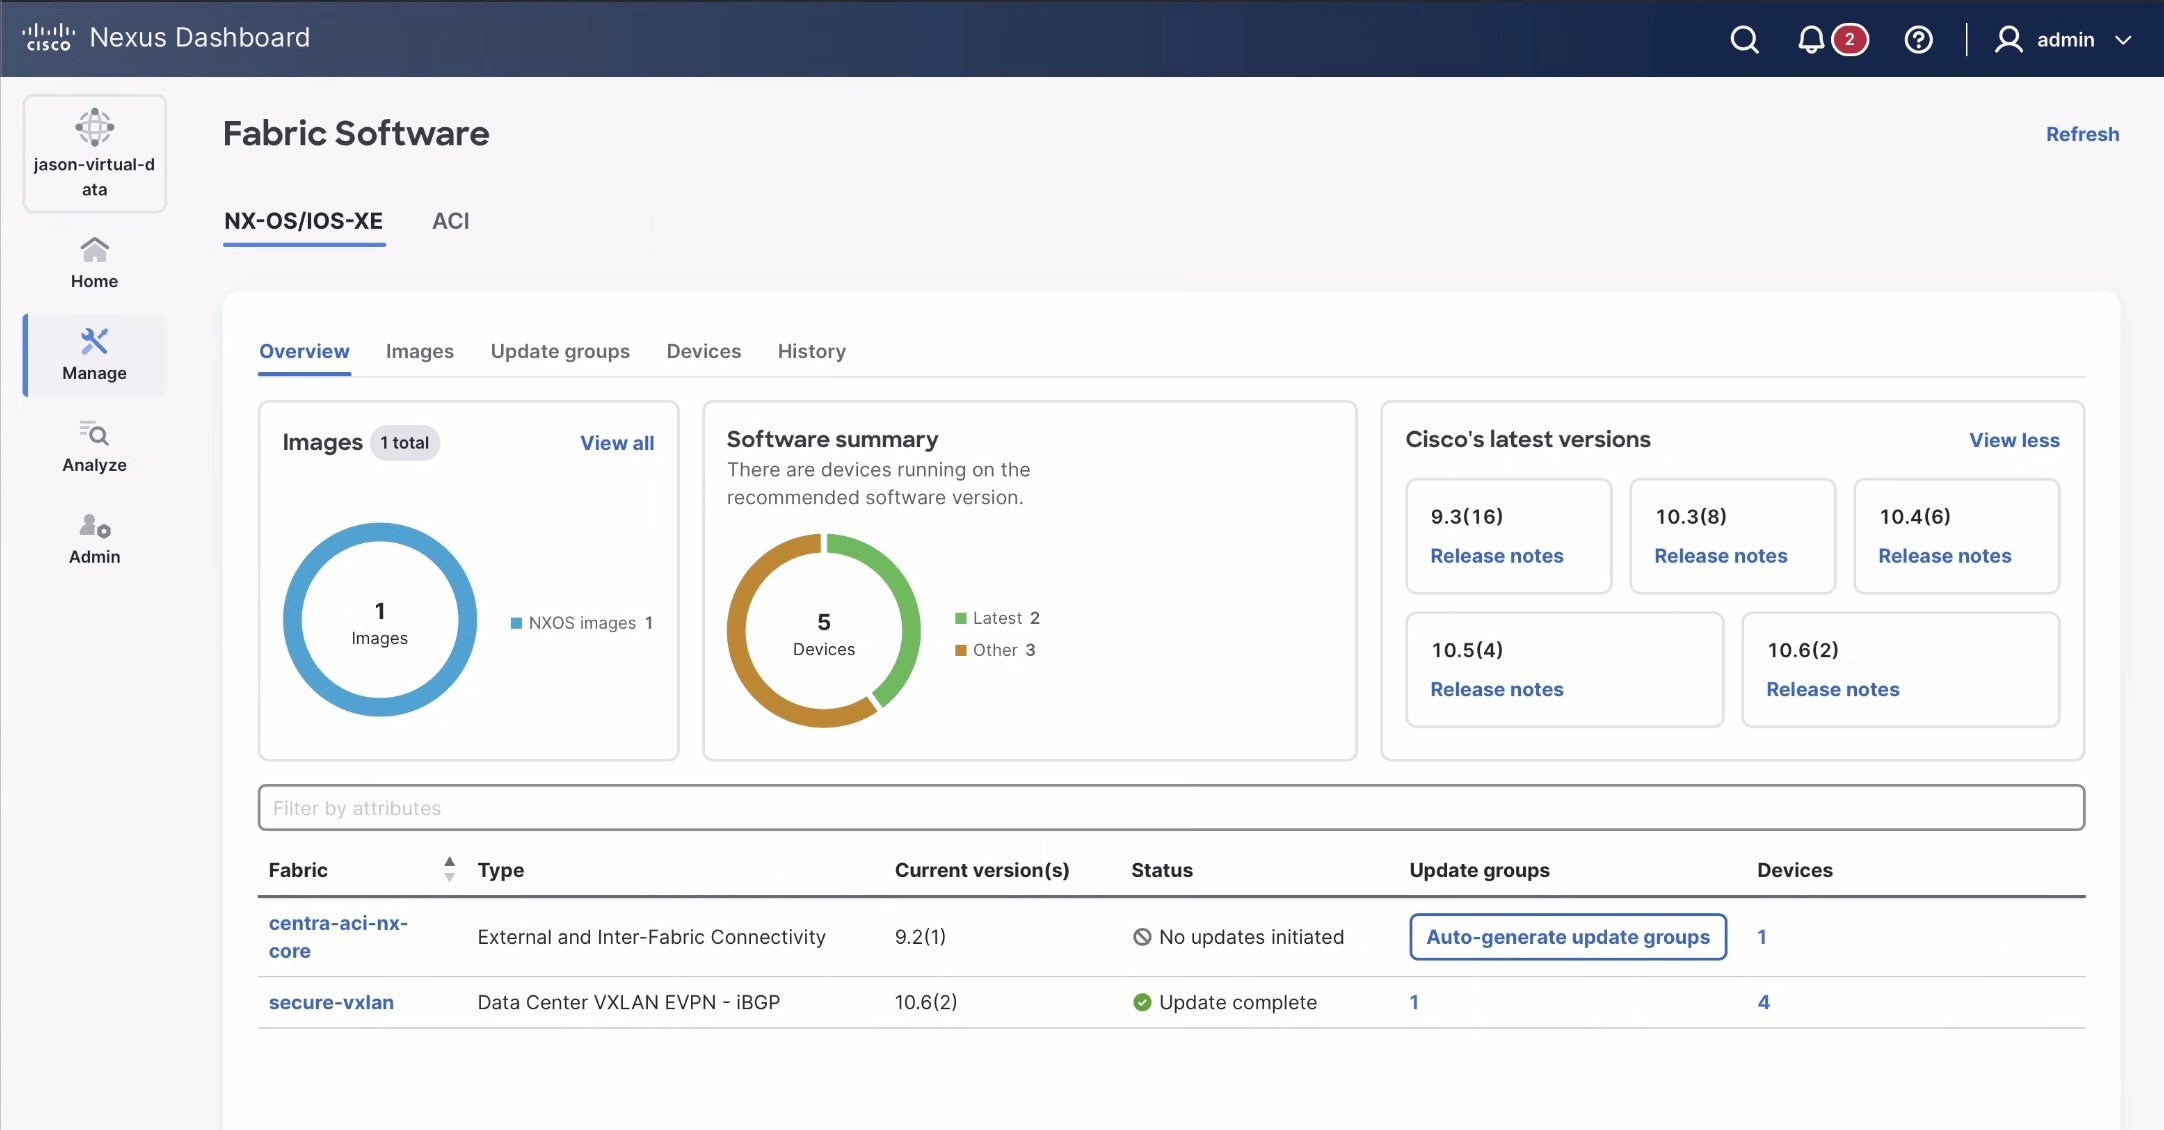Open the admin account dropdown menu
Viewport: 2164px width, 1130px height.
point(2065,39)
